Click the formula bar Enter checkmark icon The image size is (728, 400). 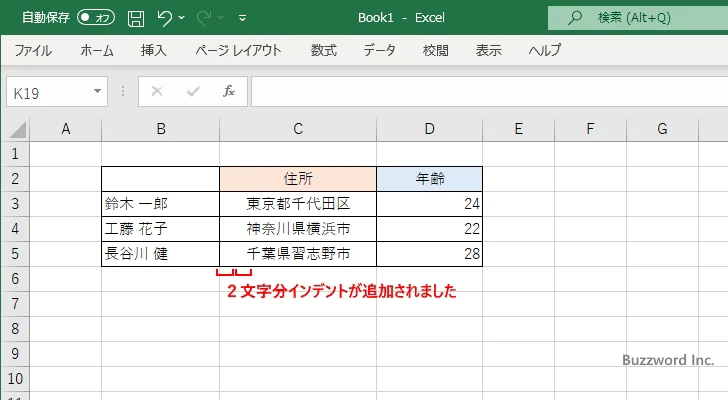tap(193, 91)
